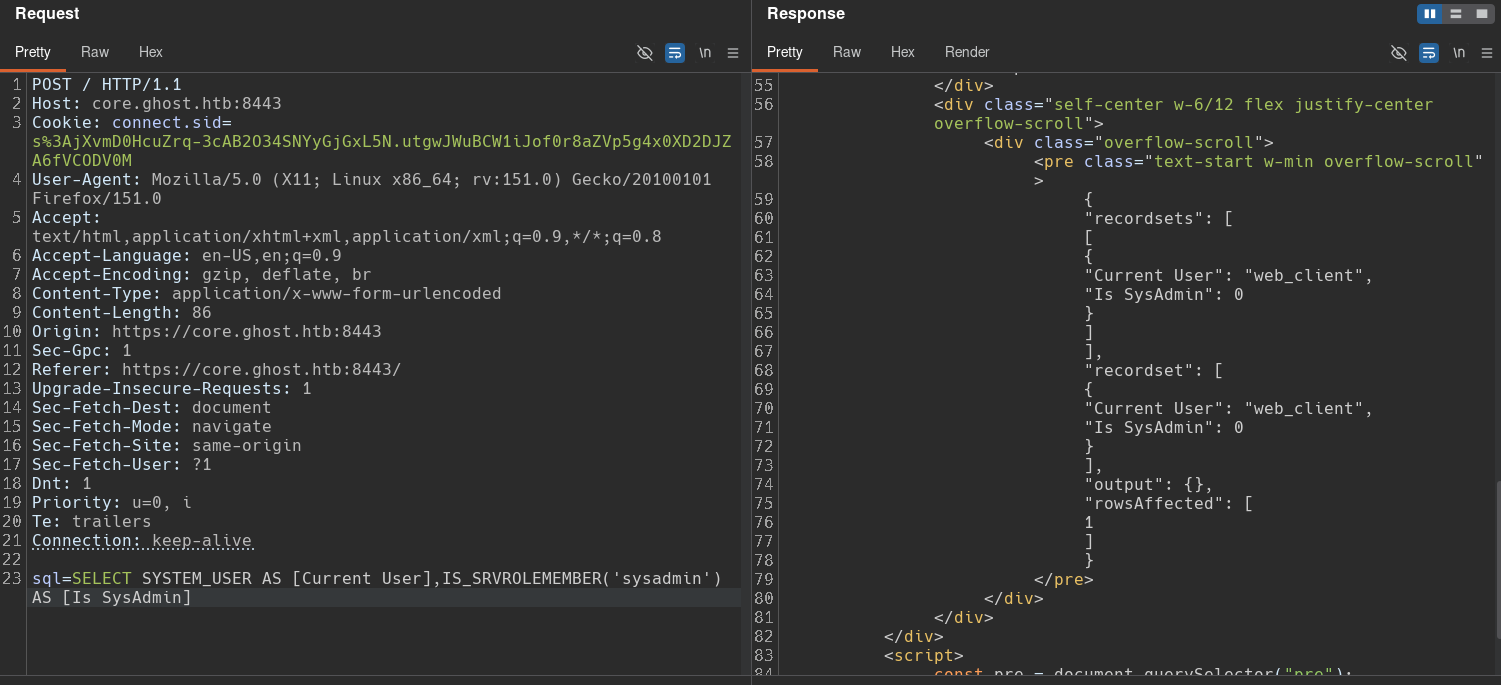Click the Cookie connect.sid header line
Image resolution: width=1501 pixels, height=685 pixels.
(382, 142)
